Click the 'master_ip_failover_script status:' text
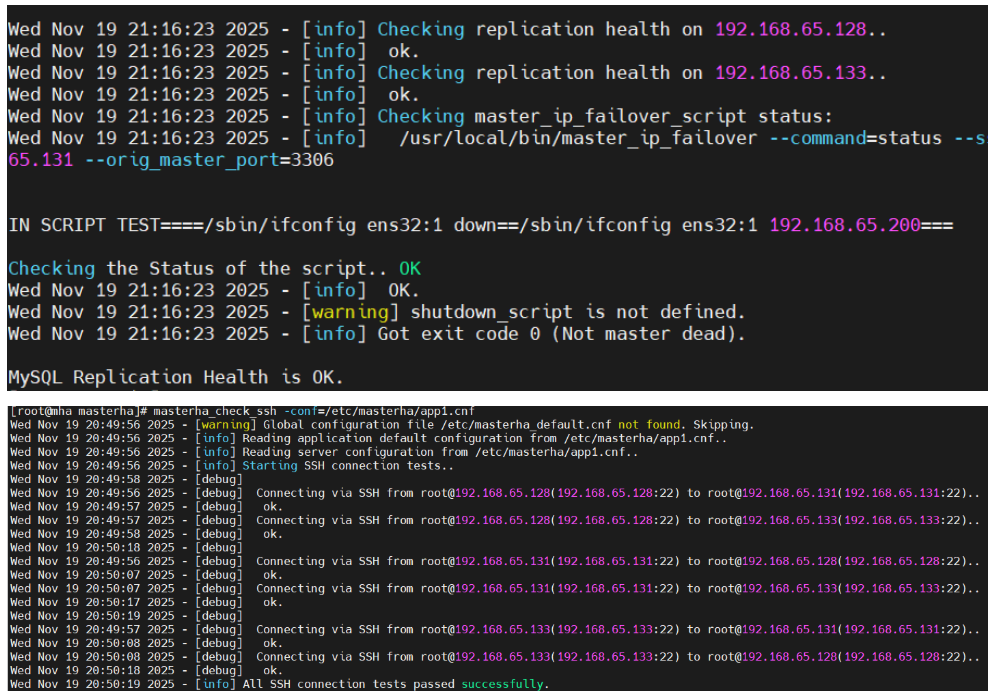The width and height of the screenshot is (990, 691). point(653,116)
